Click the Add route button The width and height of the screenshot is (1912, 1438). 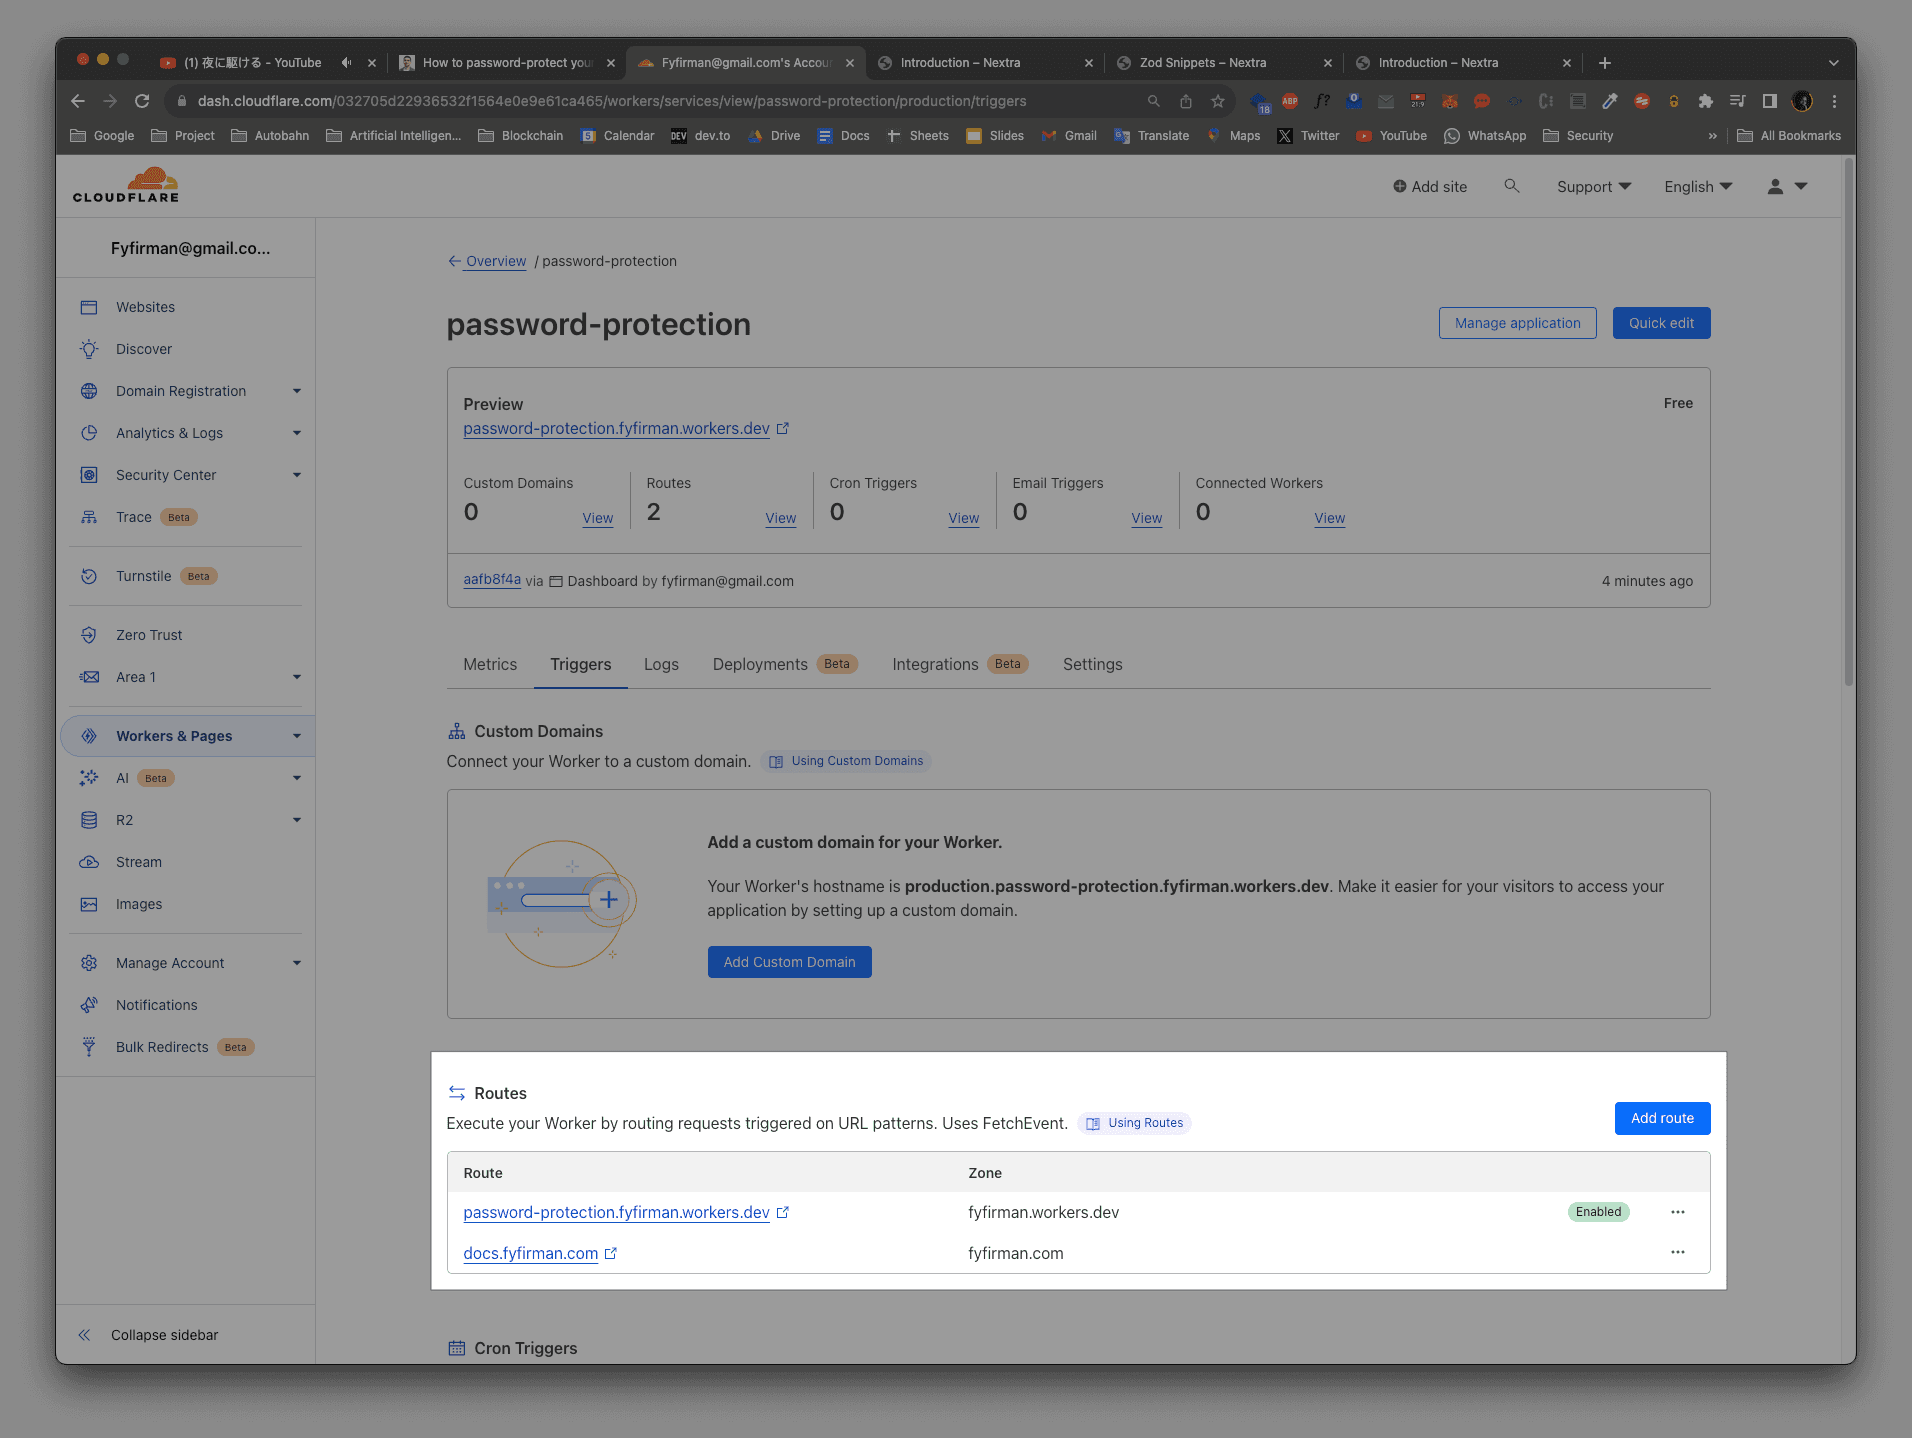pyautogui.click(x=1662, y=1118)
